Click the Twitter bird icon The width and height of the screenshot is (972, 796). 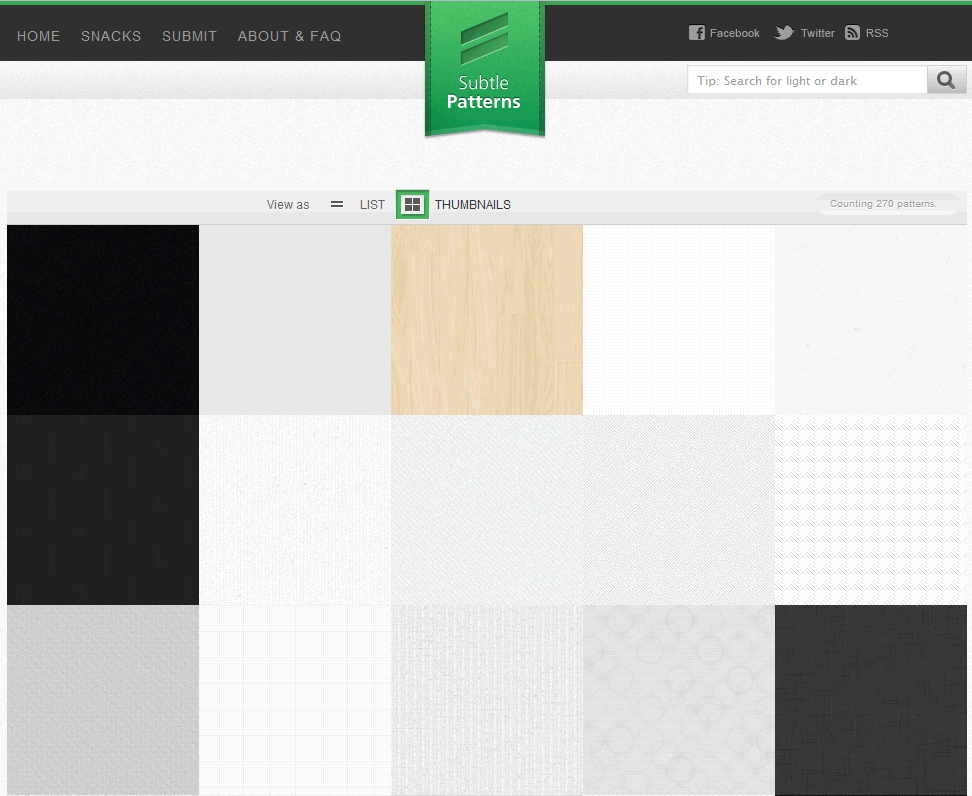[784, 33]
